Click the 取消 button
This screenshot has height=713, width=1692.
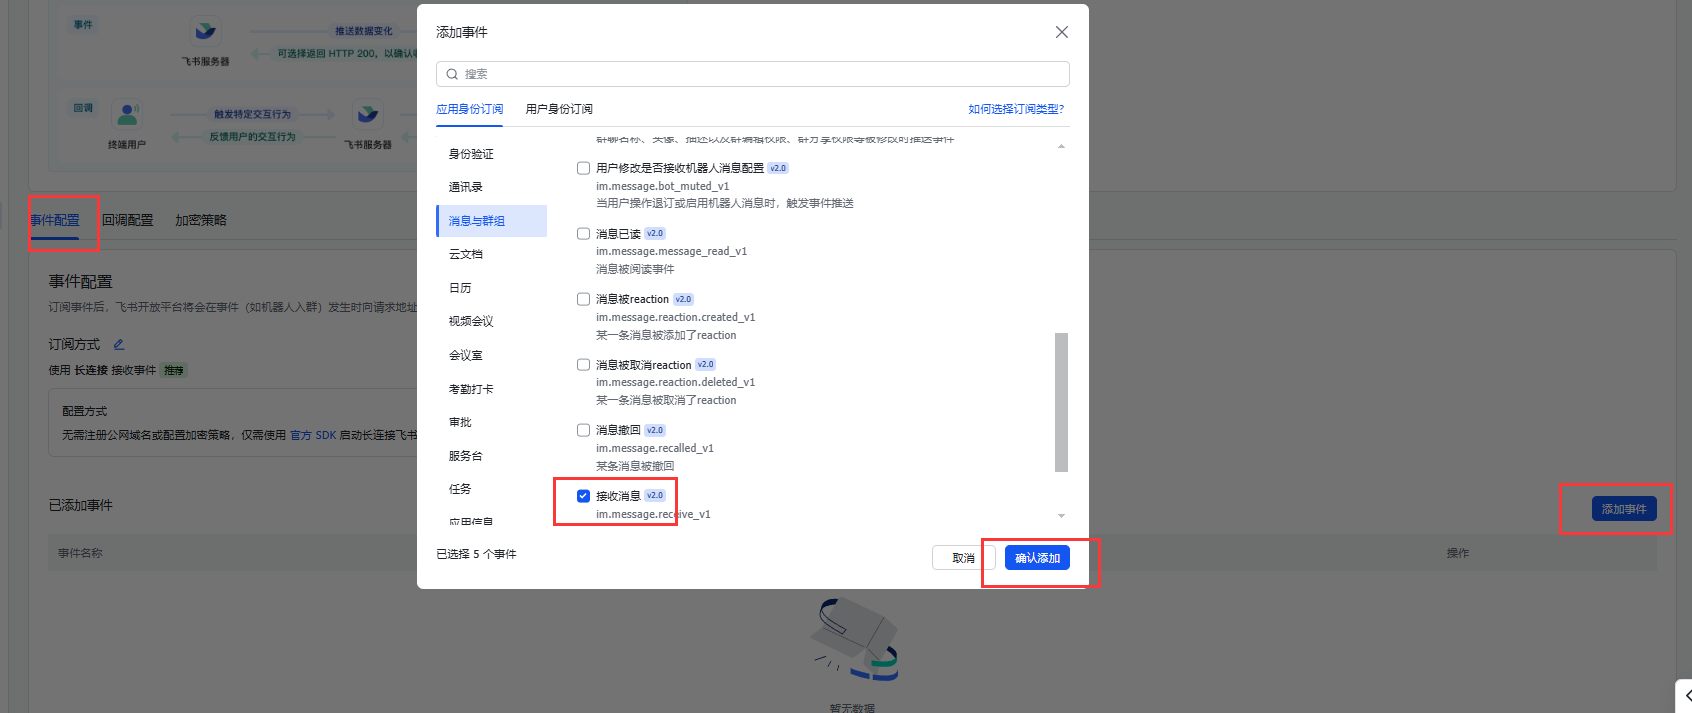963,558
